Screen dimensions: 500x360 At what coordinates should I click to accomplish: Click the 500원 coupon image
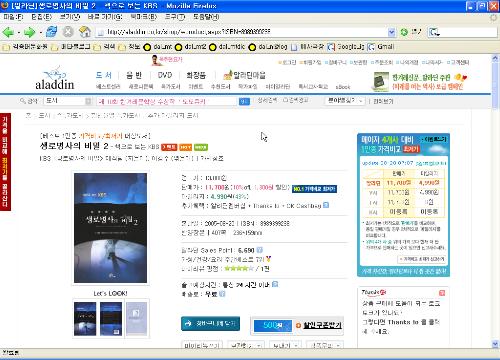pyautogui.click(x=273, y=325)
